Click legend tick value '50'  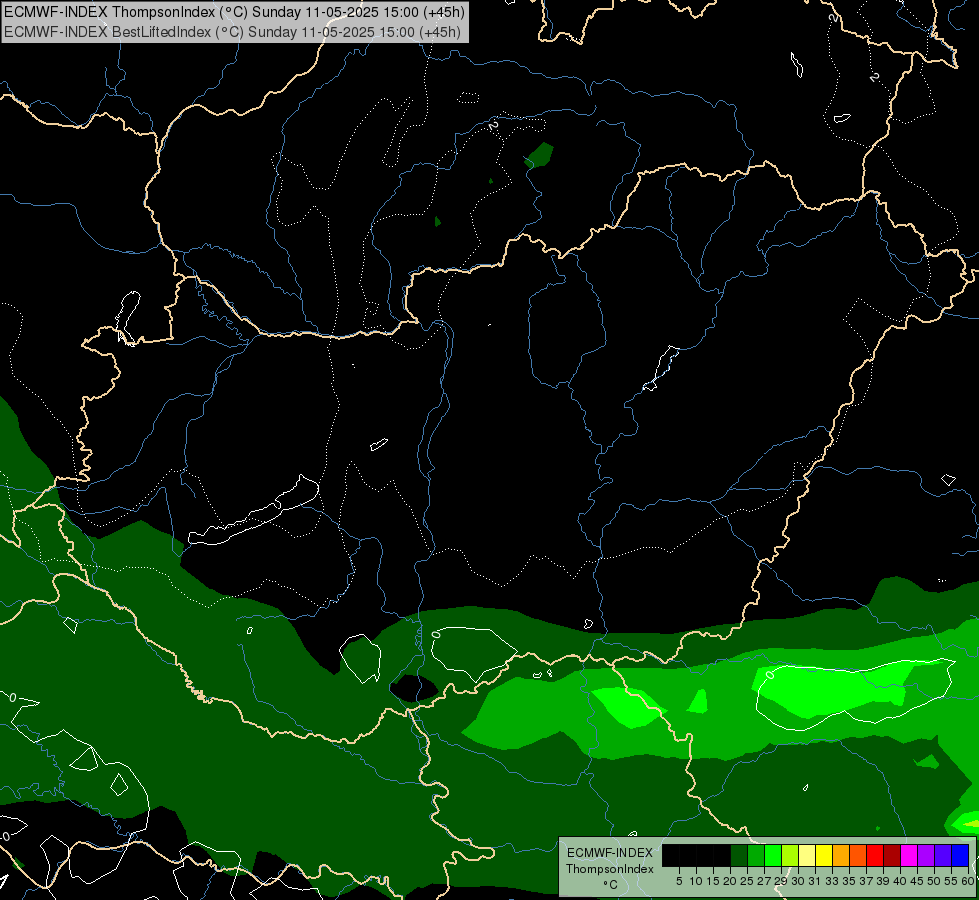coord(933,881)
